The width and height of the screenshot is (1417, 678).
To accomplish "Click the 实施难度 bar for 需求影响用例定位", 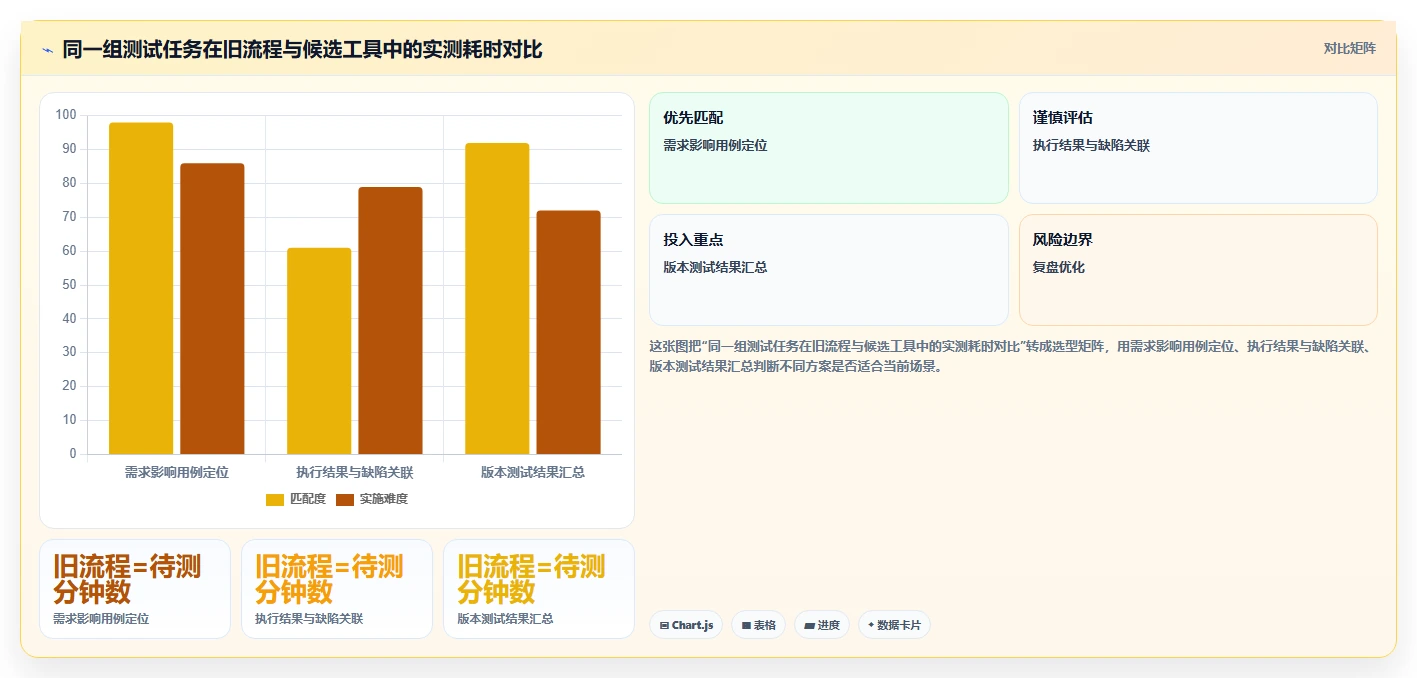I will (212, 309).
